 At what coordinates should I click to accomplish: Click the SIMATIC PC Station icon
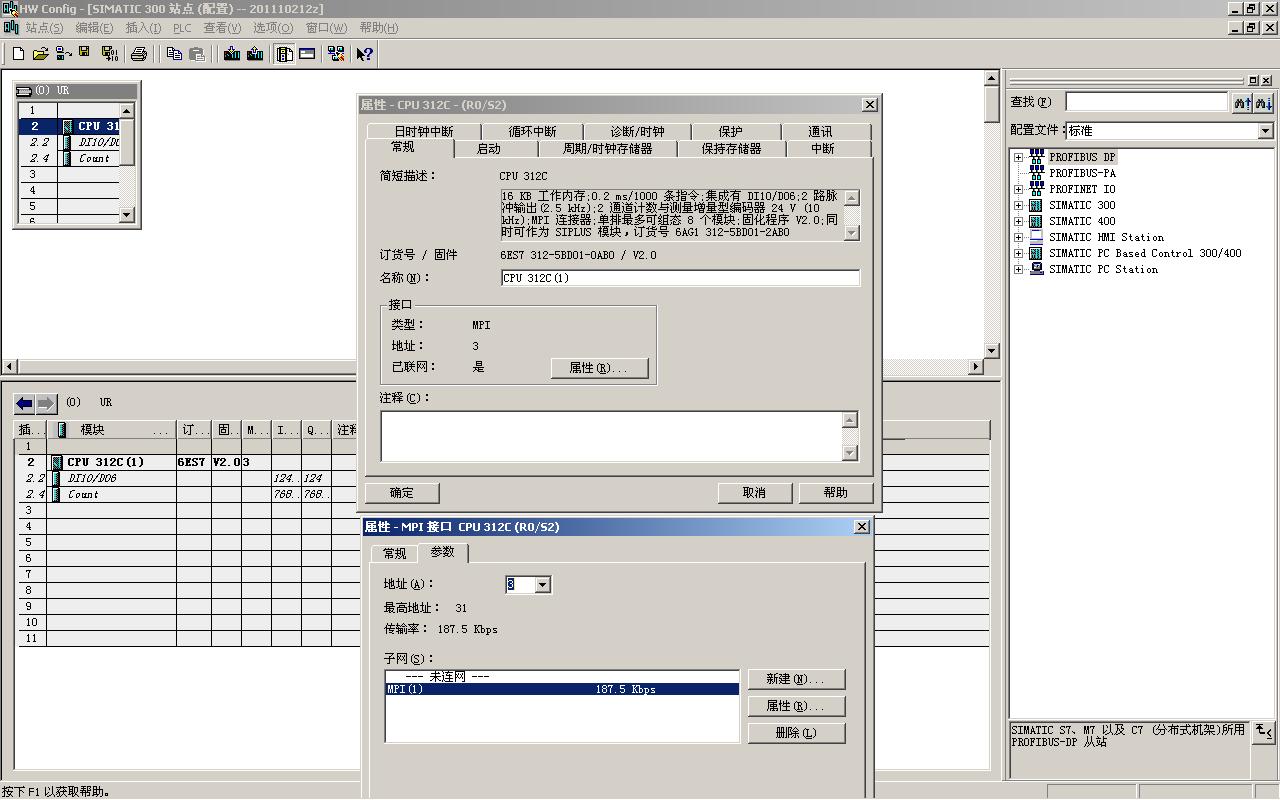click(1036, 269)
